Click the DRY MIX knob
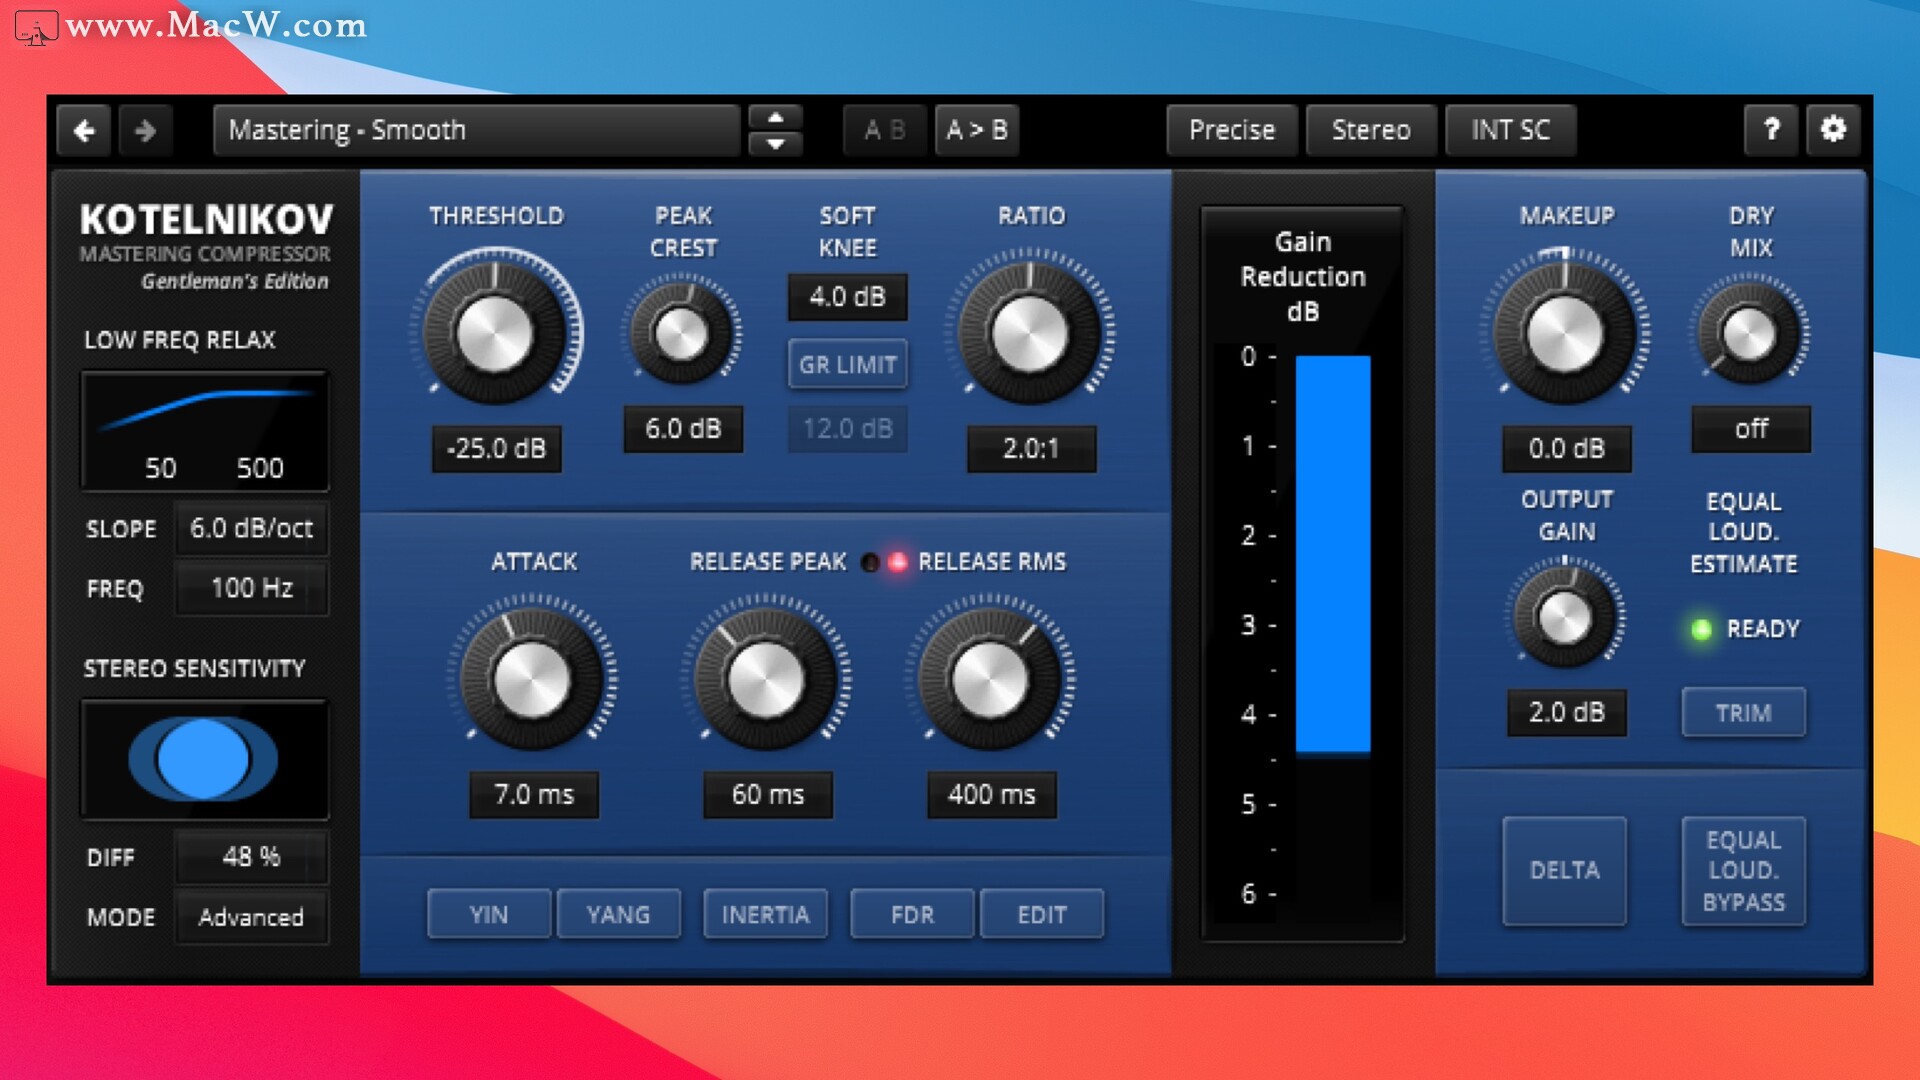Image resolution: width=1920 pixels, height=1080 pixels. tap(1750, 333)
